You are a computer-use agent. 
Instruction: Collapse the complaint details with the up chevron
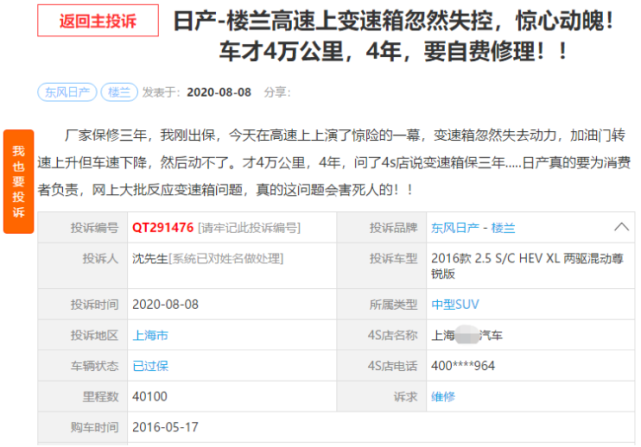point(621,227)
